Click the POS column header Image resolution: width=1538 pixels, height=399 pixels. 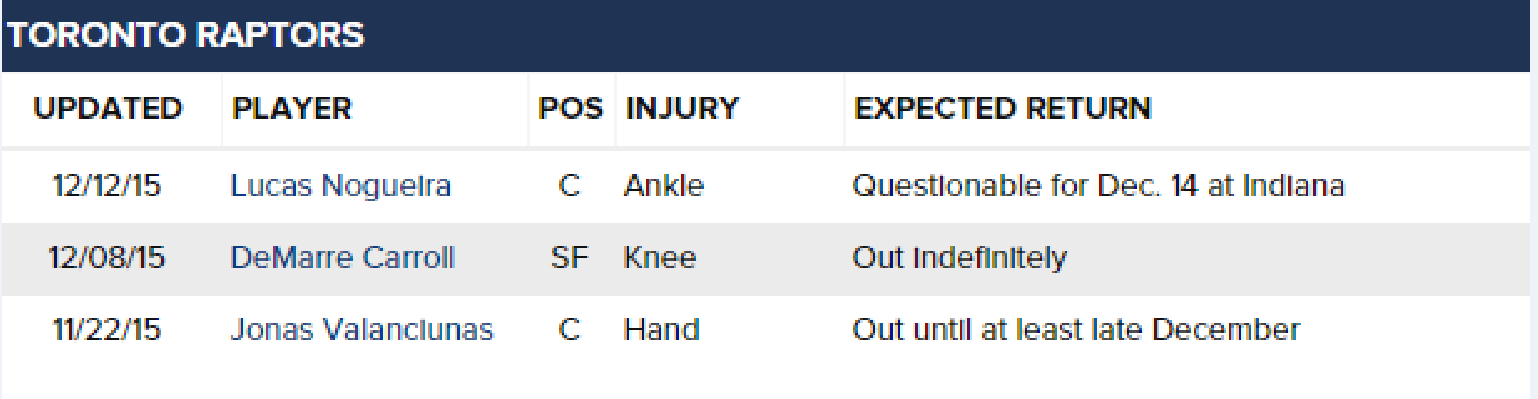[x=571, y=108]
